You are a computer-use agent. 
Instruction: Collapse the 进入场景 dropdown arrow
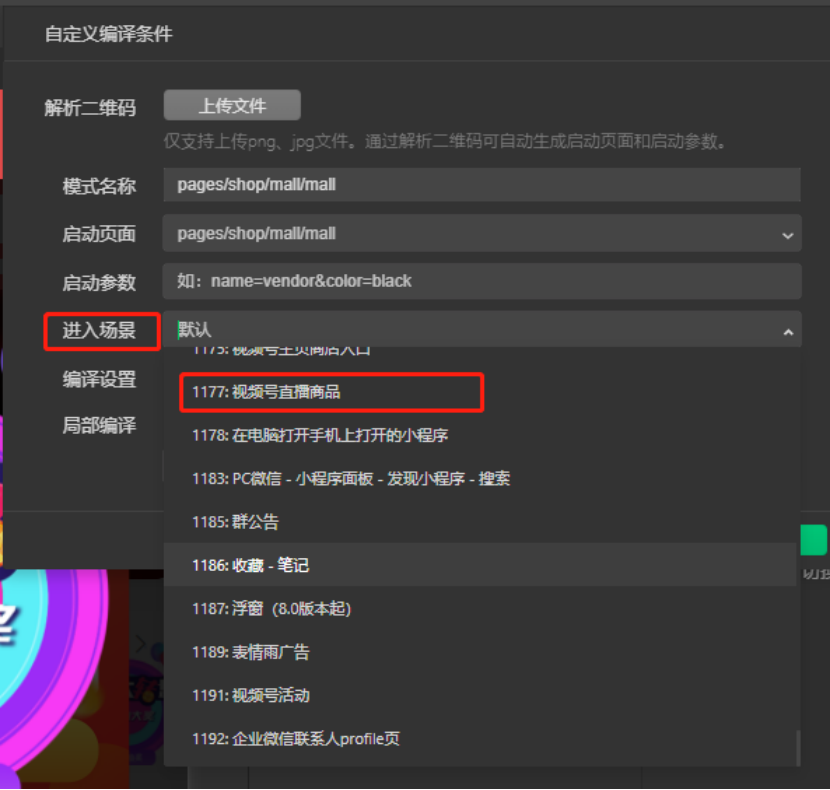tap(788, 332)
